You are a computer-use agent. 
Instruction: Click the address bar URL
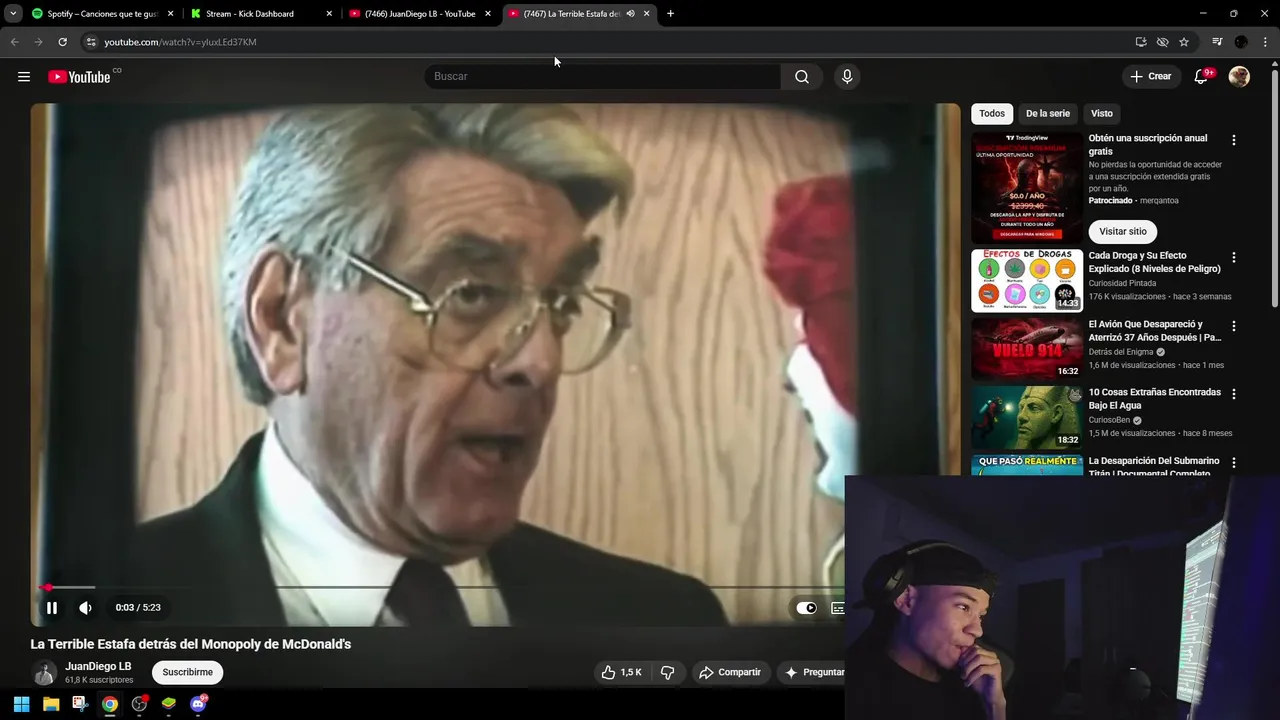click(180, 42)
